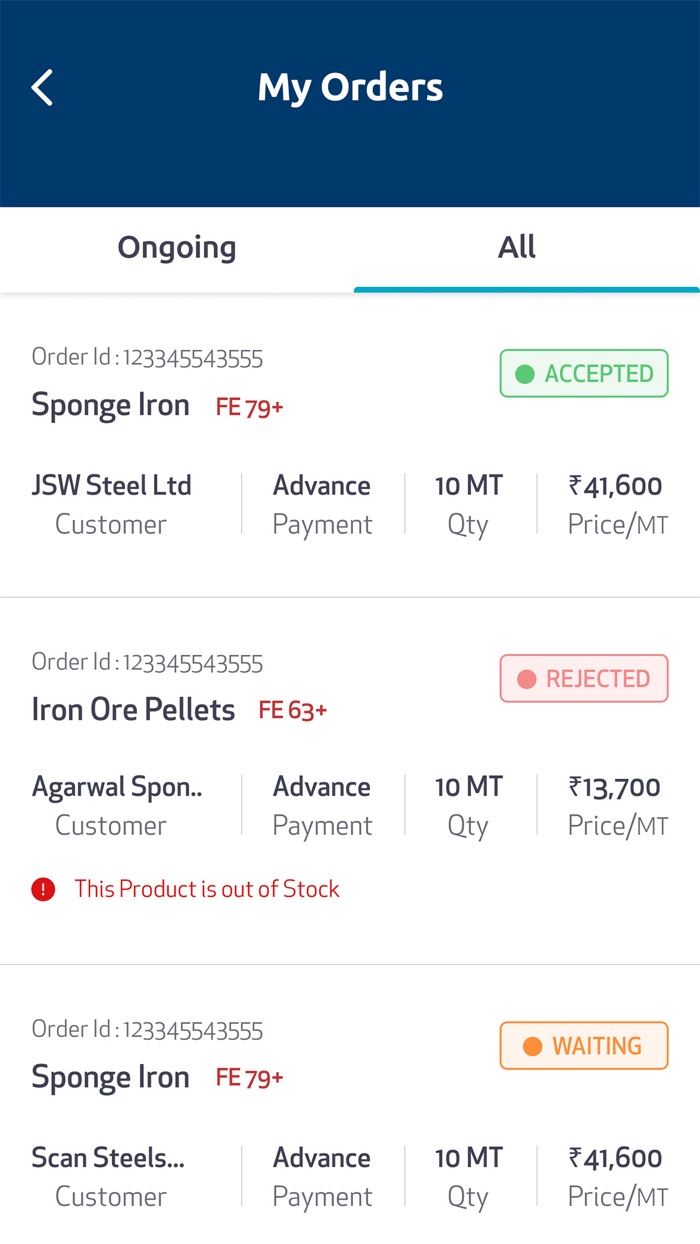This screenshot has width=700, height=1244.
Task: Click the FE 63+ grade label
Action: coord(293,710)
